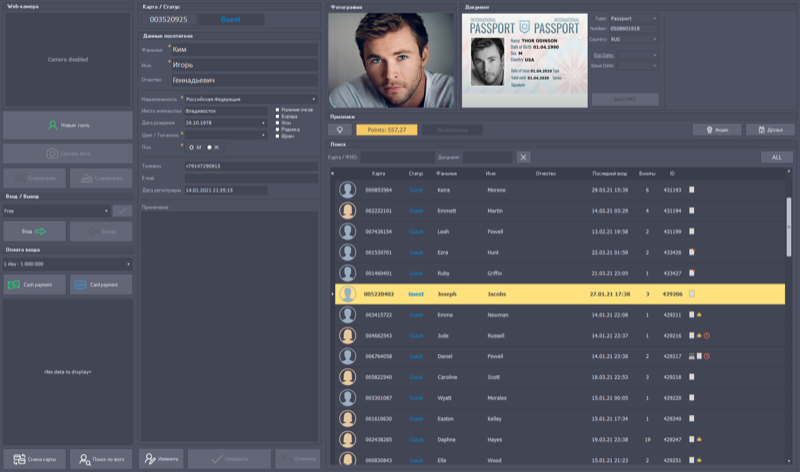Start Поиск по фото photo search
The width and height of the screenshot is (800, 472).
[x=101, y=459]
